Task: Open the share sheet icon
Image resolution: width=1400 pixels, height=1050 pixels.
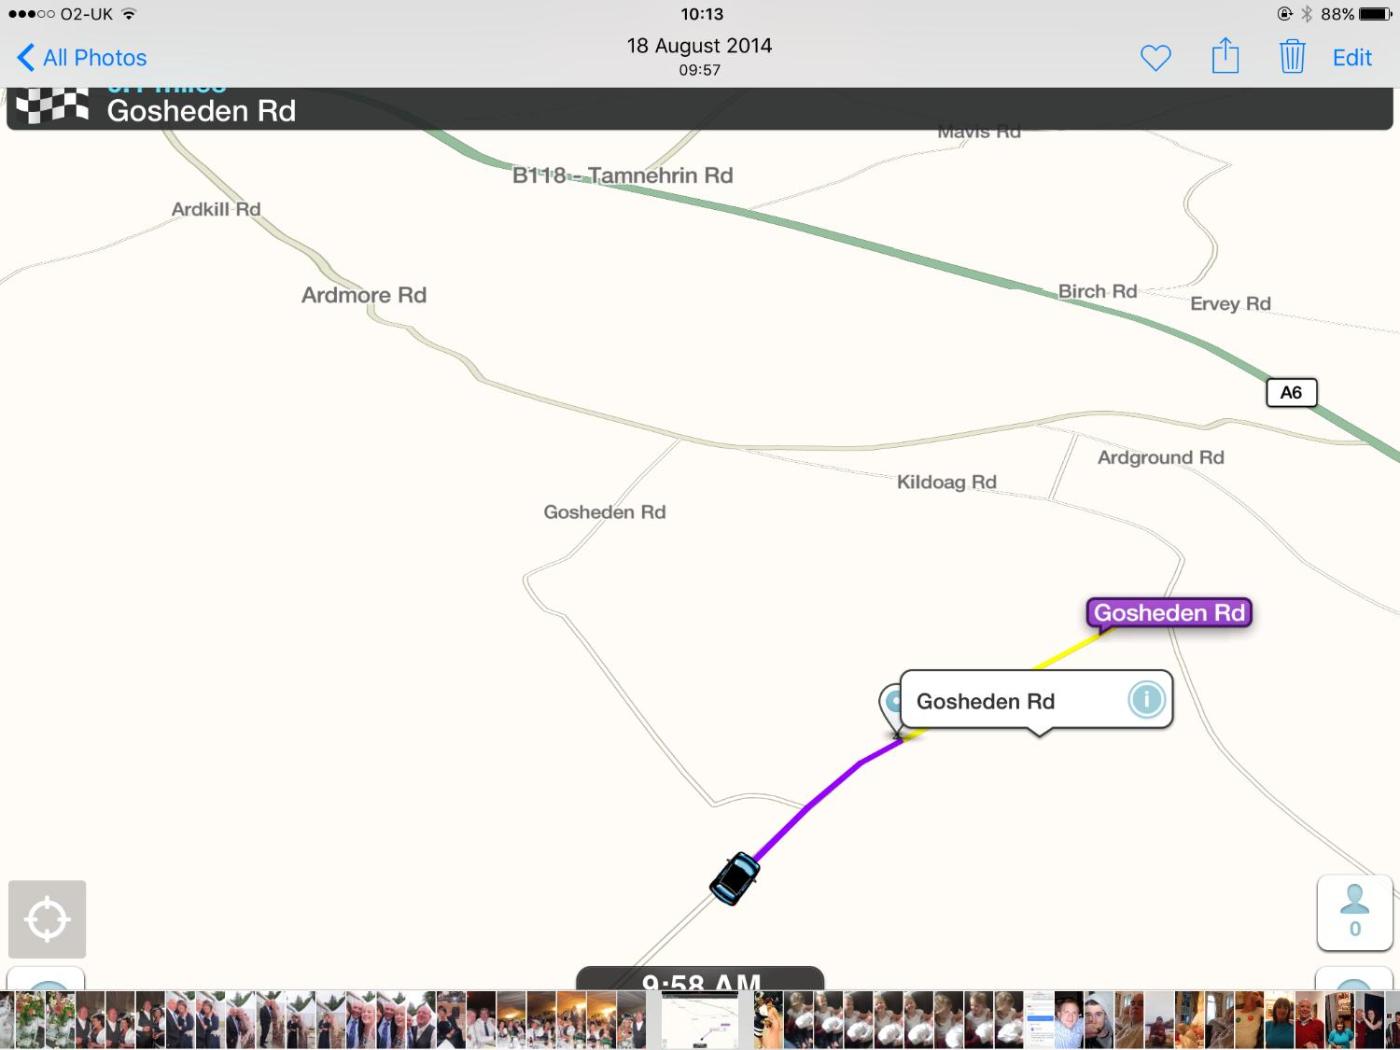Action: tap(1225, 56)
